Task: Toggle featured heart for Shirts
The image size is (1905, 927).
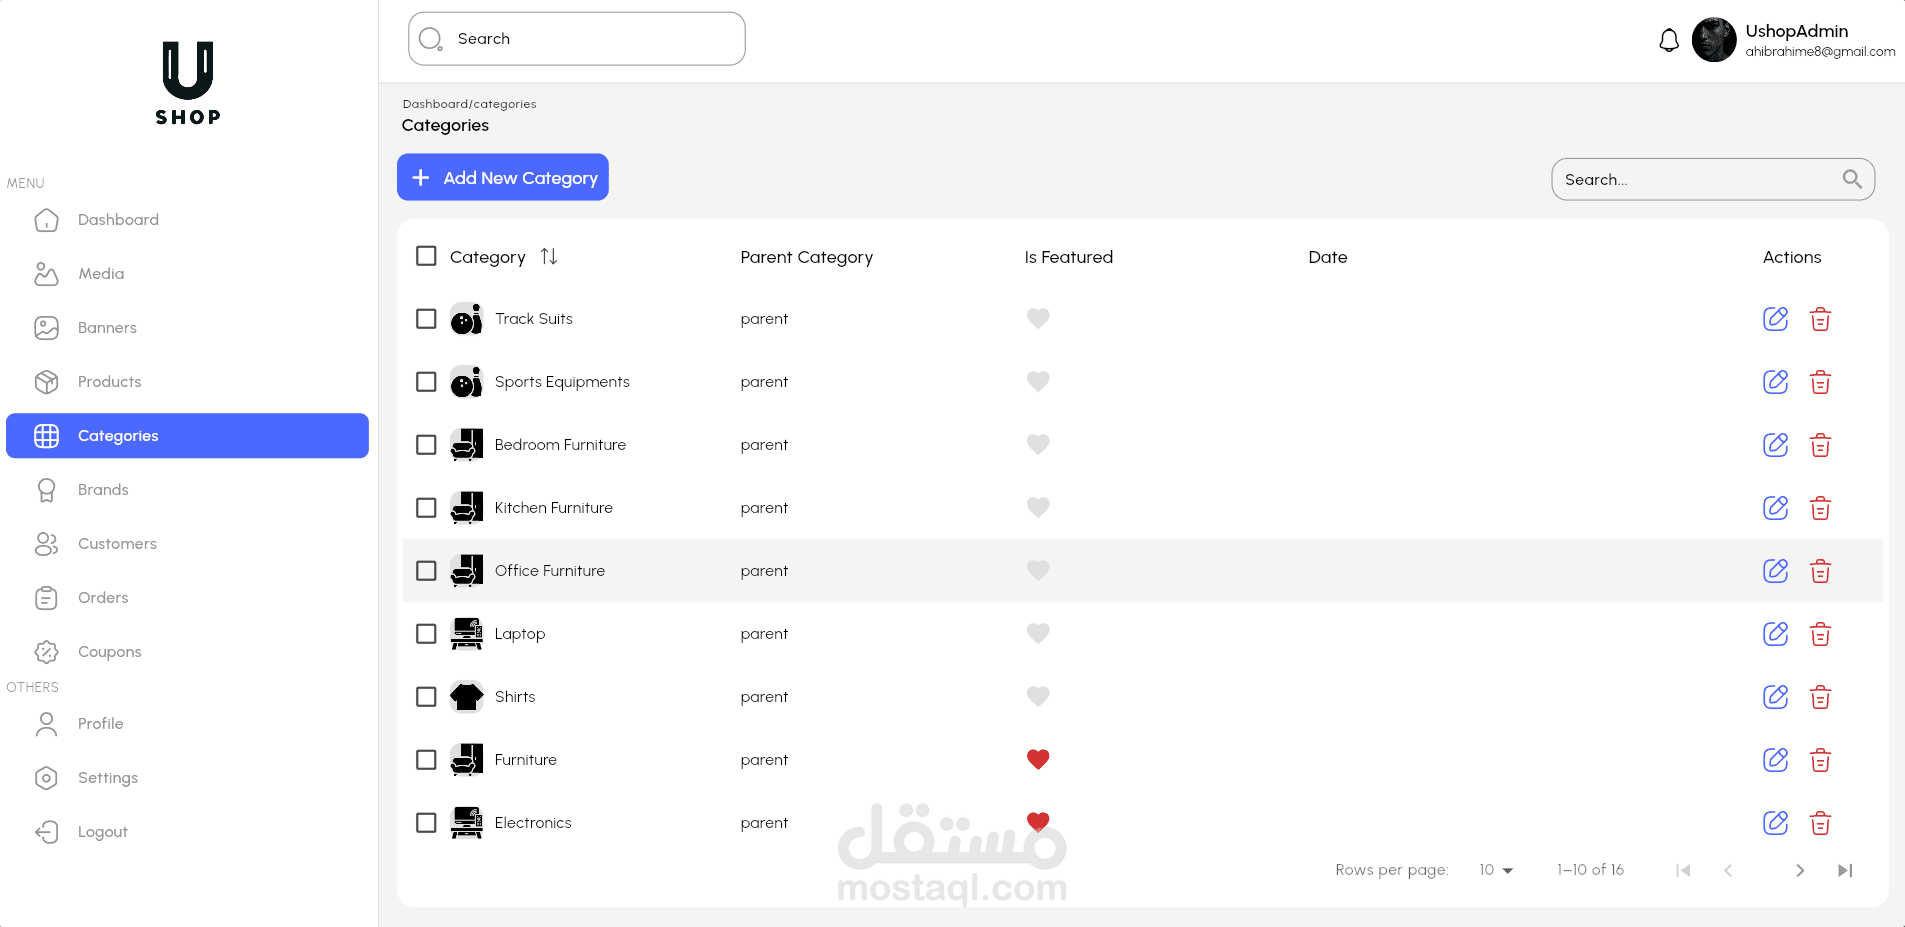Action: (1038, 696)
